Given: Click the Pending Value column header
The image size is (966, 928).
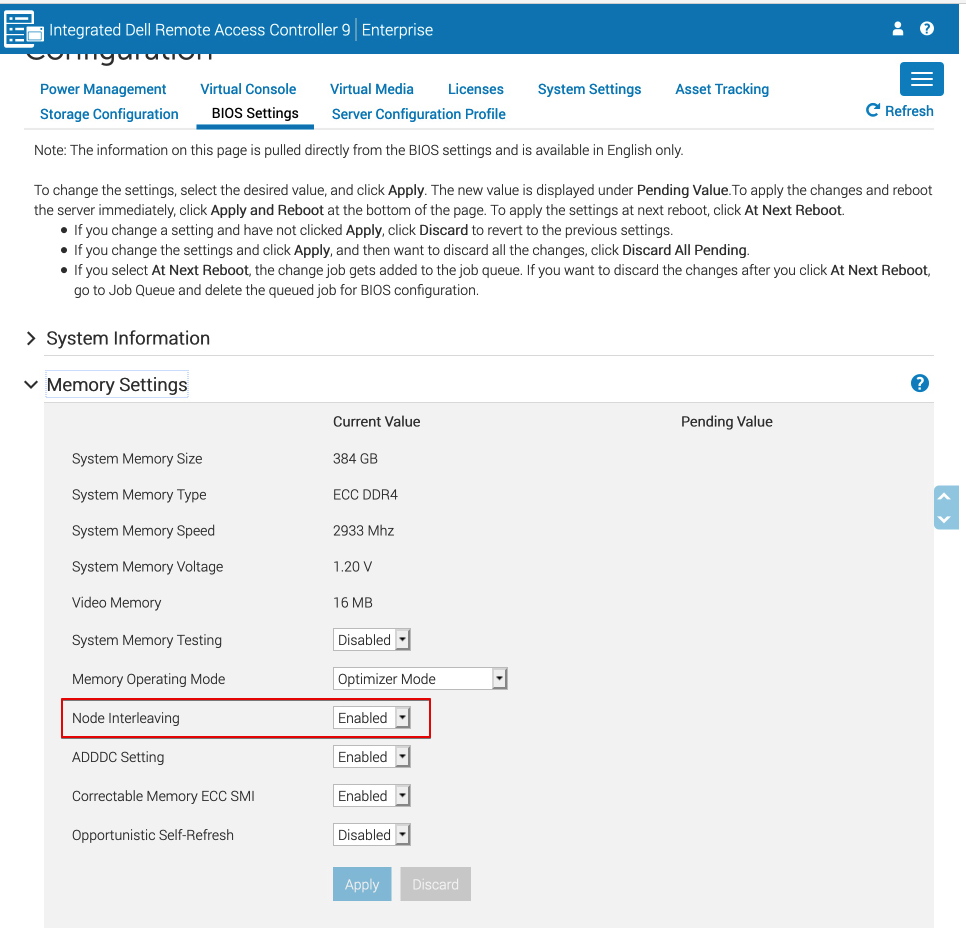Looking at the screenshot, I should coord(726,421).
